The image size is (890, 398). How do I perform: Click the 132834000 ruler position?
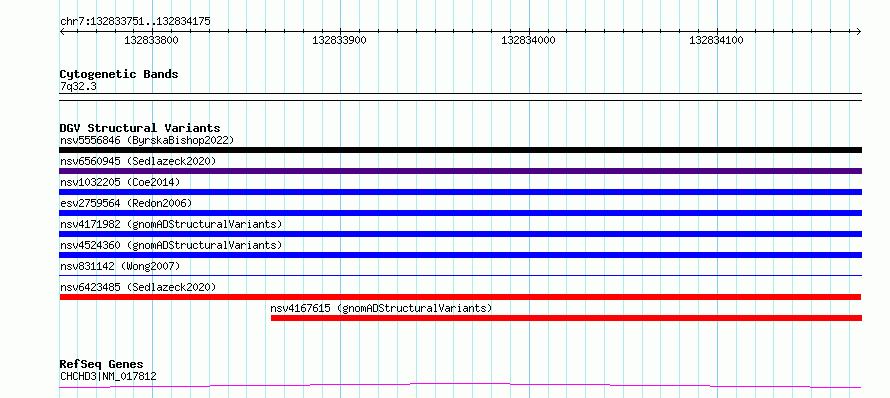pos(528,40)
